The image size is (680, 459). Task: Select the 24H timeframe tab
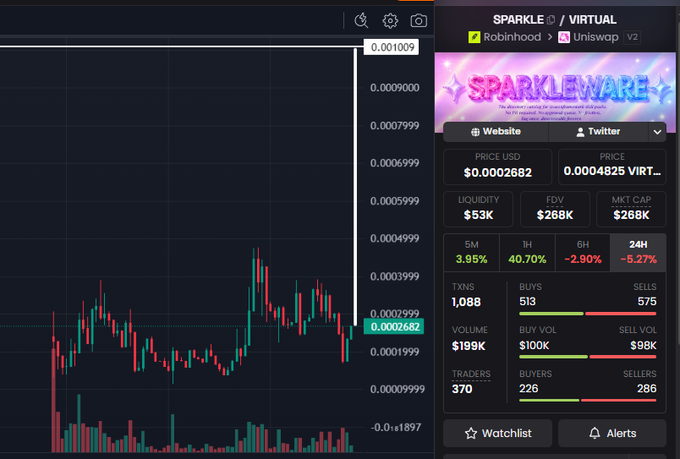pos(638,252)
